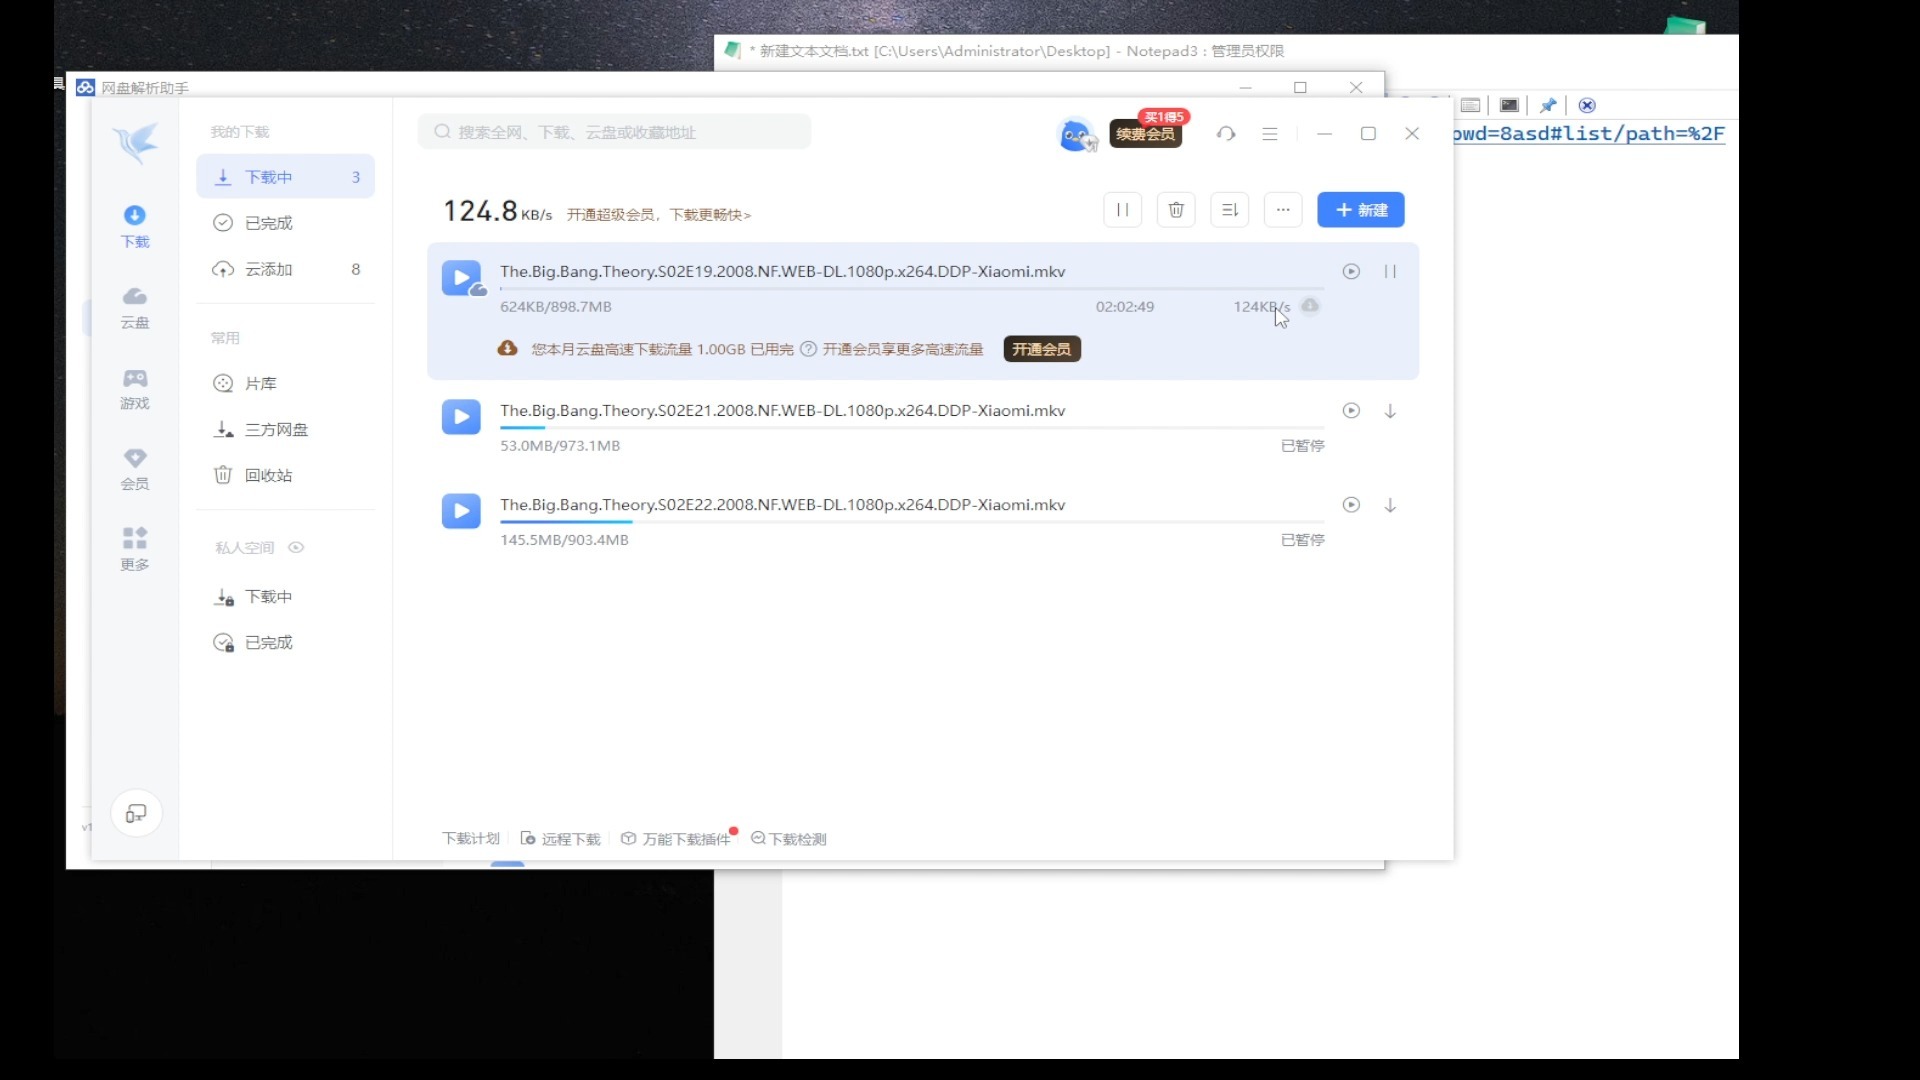Click the search box at the top
This screenshot has width=1920, height=1080.
point(614,132)
